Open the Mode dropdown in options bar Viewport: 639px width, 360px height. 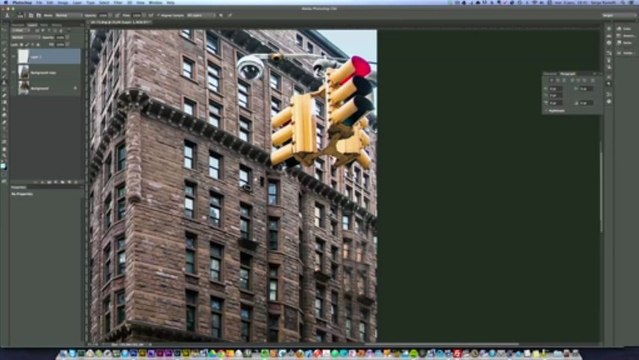point(69,15)
